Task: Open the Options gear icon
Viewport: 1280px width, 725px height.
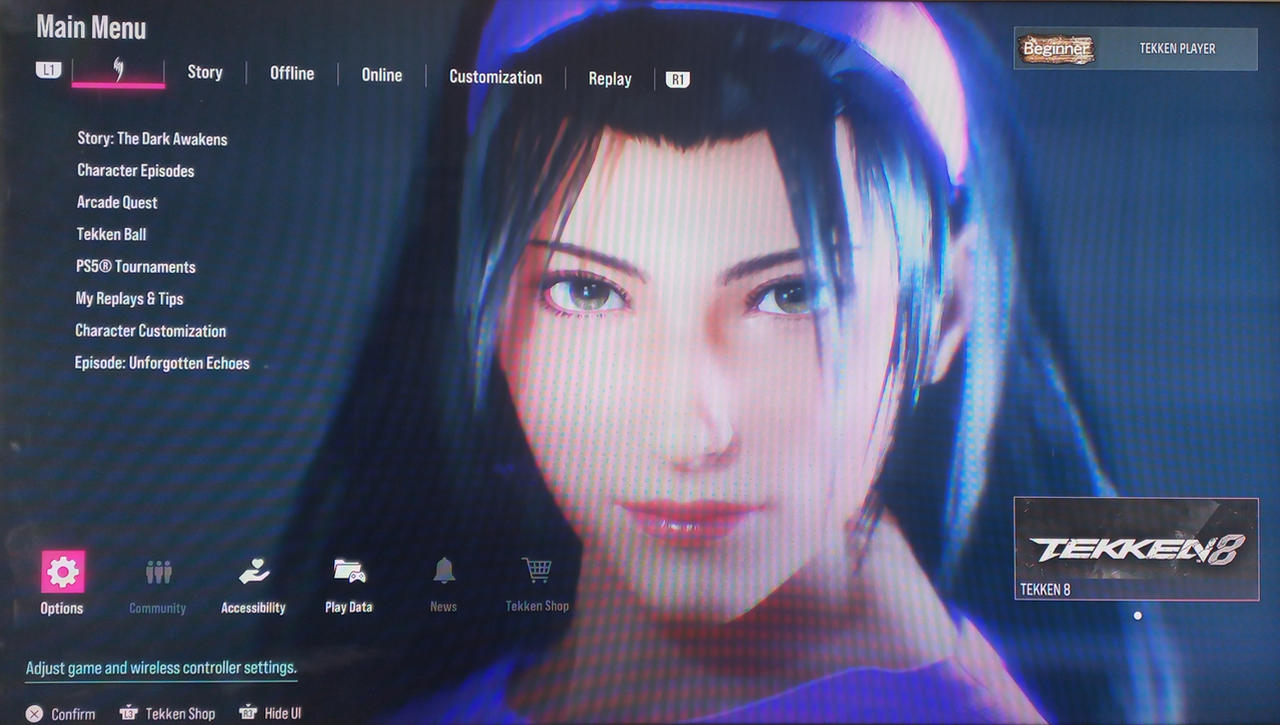Action: (x=62, y=572)
